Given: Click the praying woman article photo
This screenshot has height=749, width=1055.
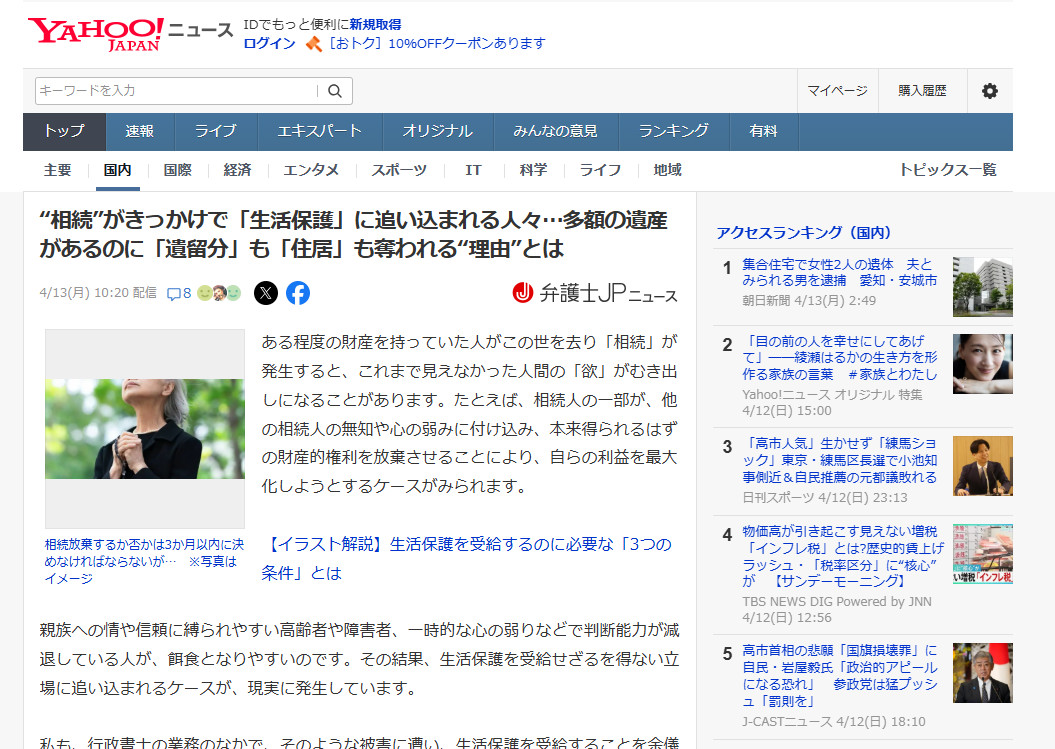Looking at the screenshot, I should click(145, 428).
